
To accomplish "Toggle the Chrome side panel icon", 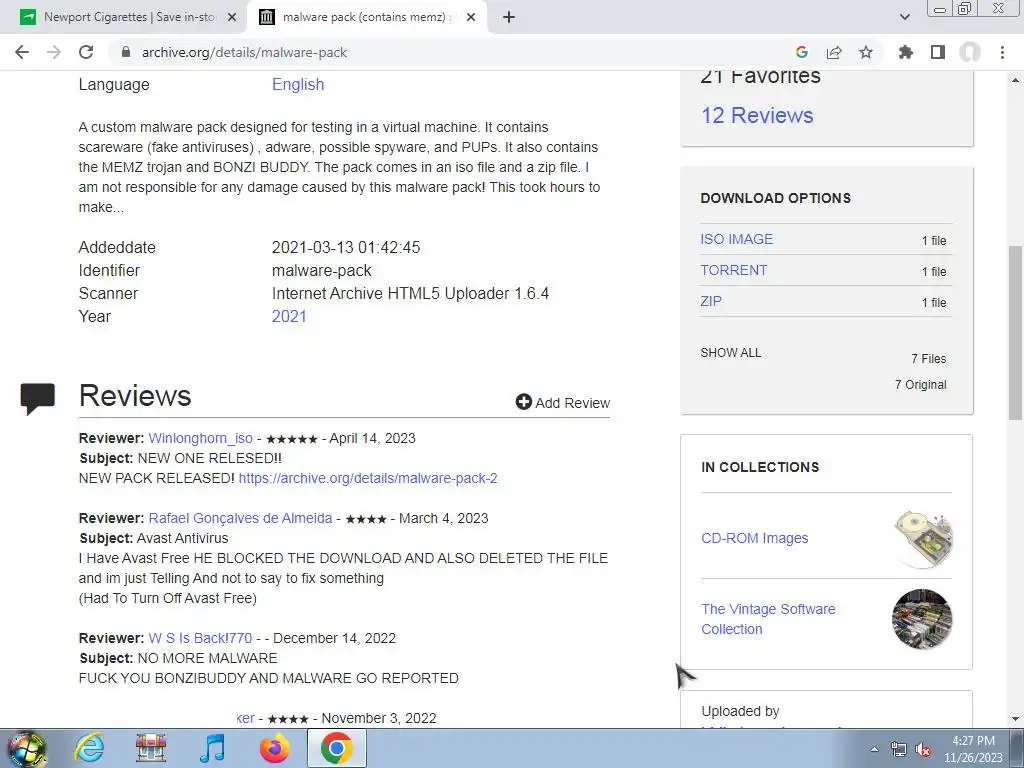I will point(938,52).
